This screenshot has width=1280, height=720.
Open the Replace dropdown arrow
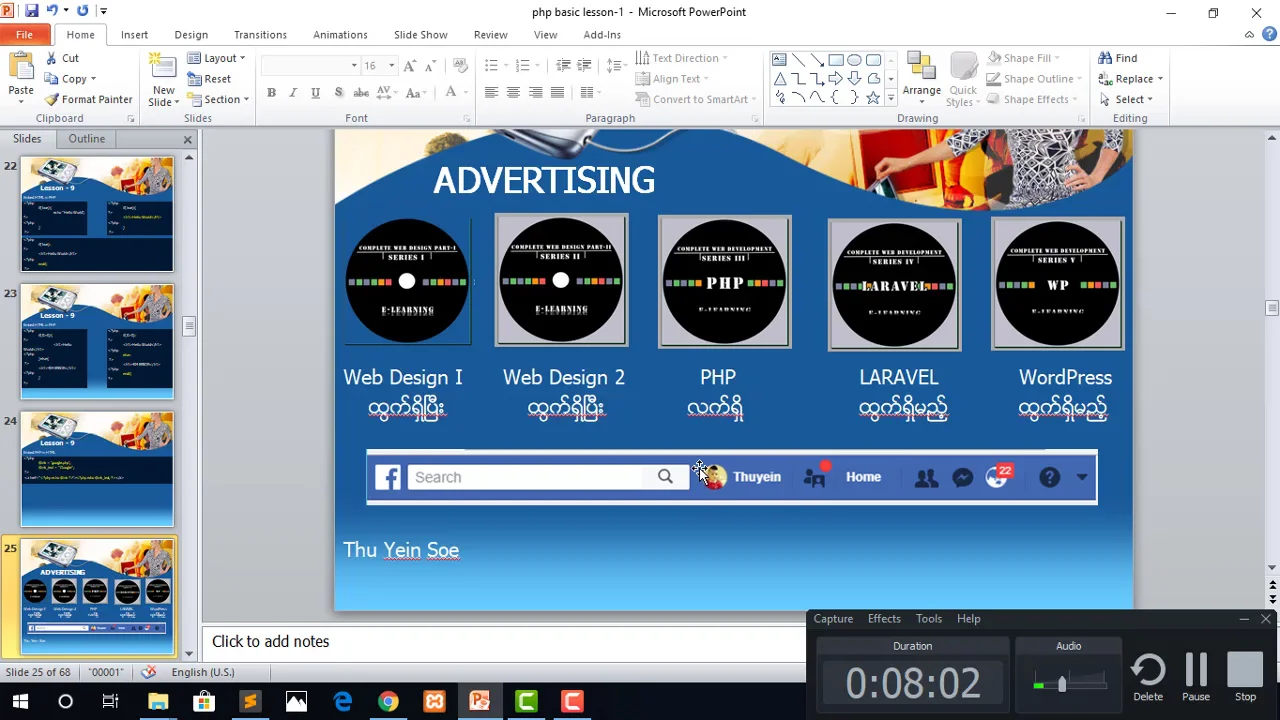[1160, 79]
